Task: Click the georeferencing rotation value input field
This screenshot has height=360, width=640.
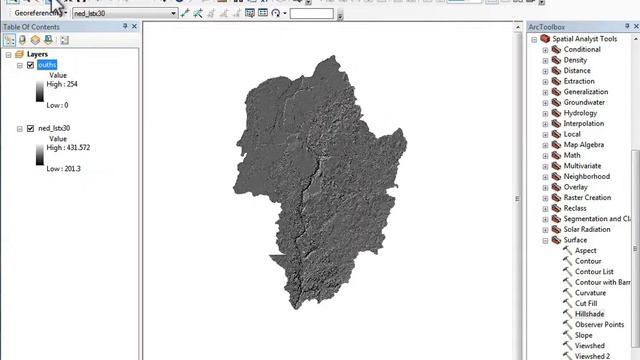Action: pos(311,13)
